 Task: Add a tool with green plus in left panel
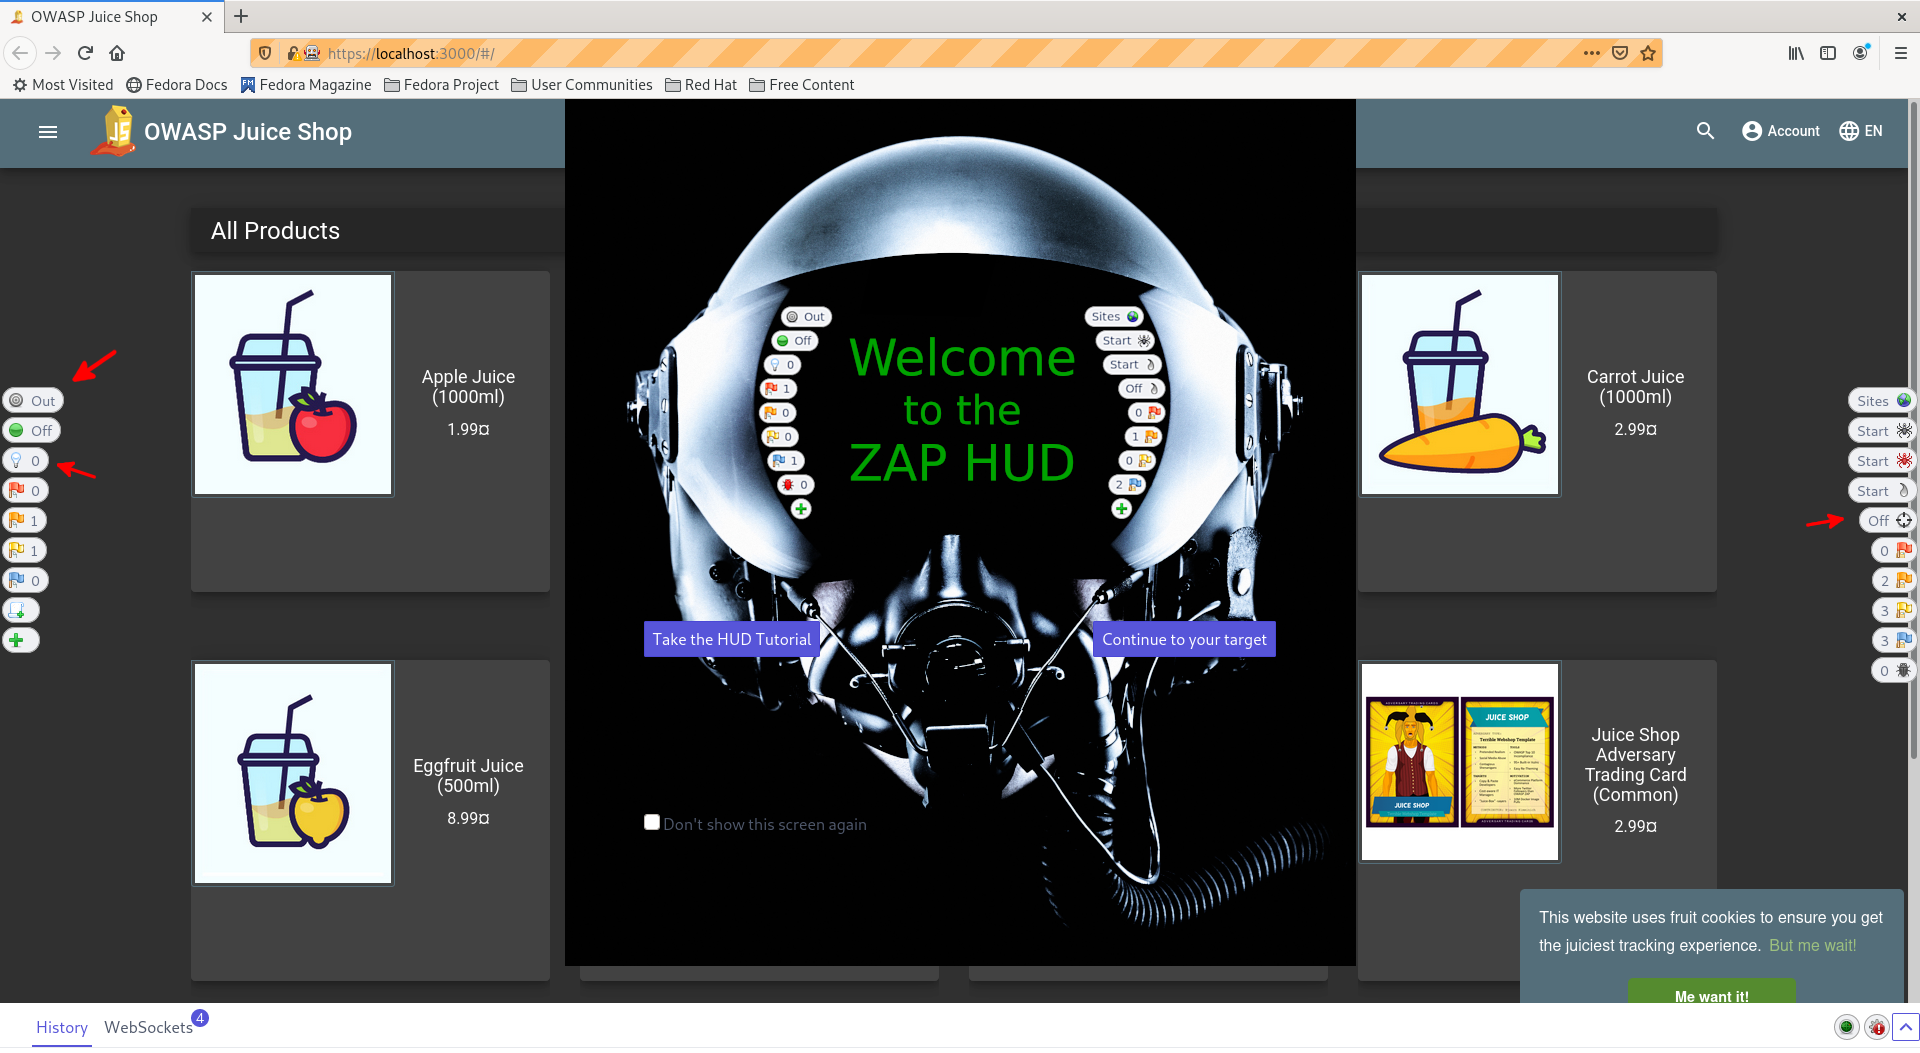20,641
